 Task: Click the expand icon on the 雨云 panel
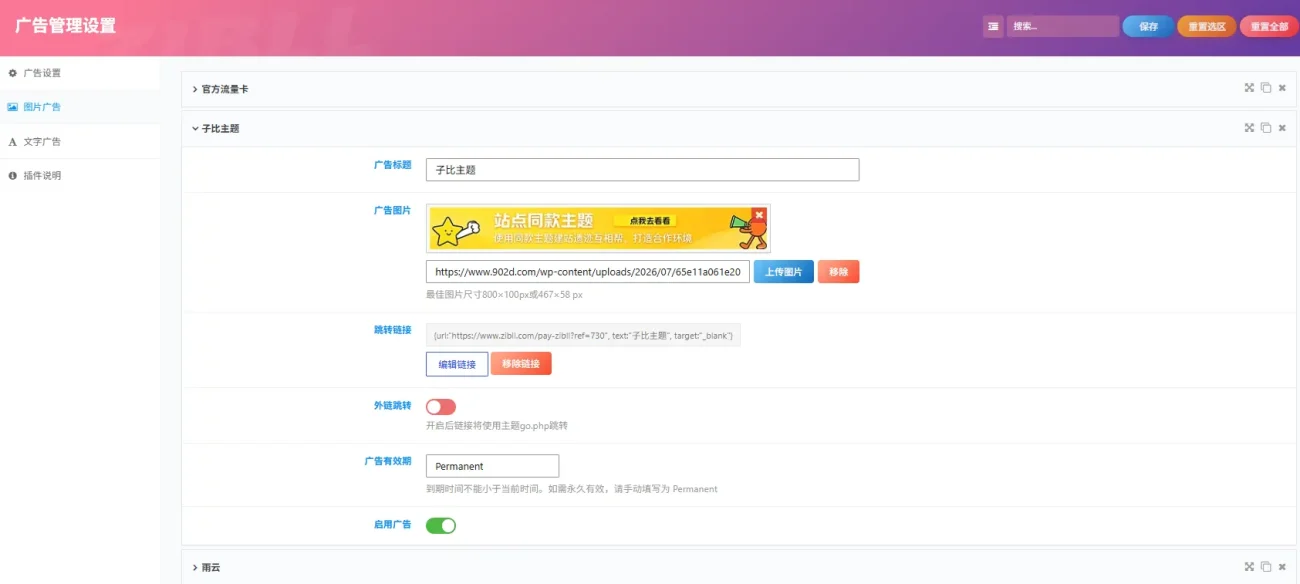(x=1249, y=567)
